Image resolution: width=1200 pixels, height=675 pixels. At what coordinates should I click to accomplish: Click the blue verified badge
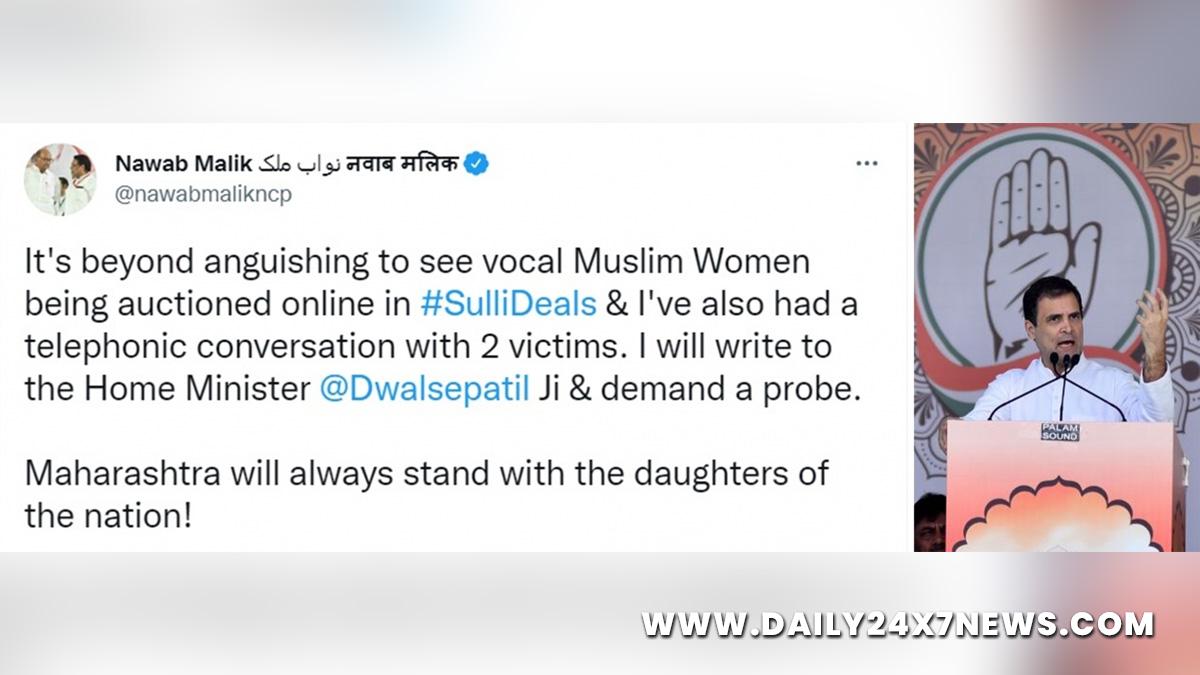(476, 164)
